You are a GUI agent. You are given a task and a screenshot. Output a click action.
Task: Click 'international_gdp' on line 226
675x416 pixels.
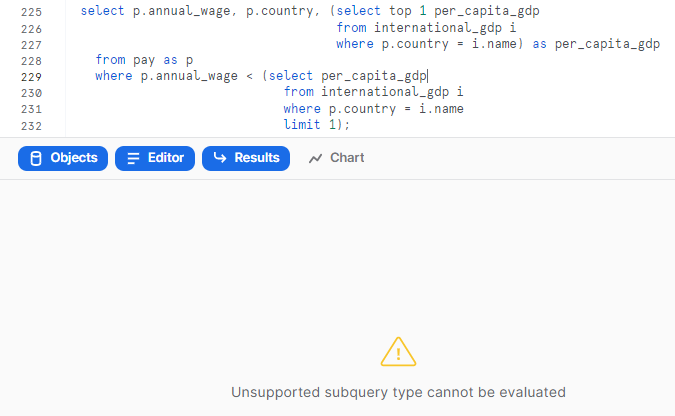[438, 28]
